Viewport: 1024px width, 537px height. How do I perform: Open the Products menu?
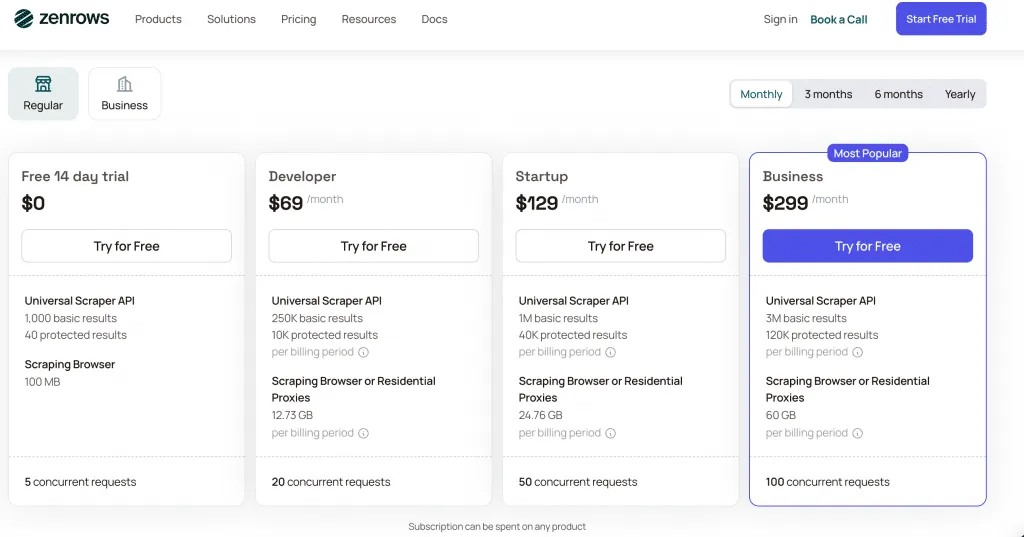[x=158, y=20]
